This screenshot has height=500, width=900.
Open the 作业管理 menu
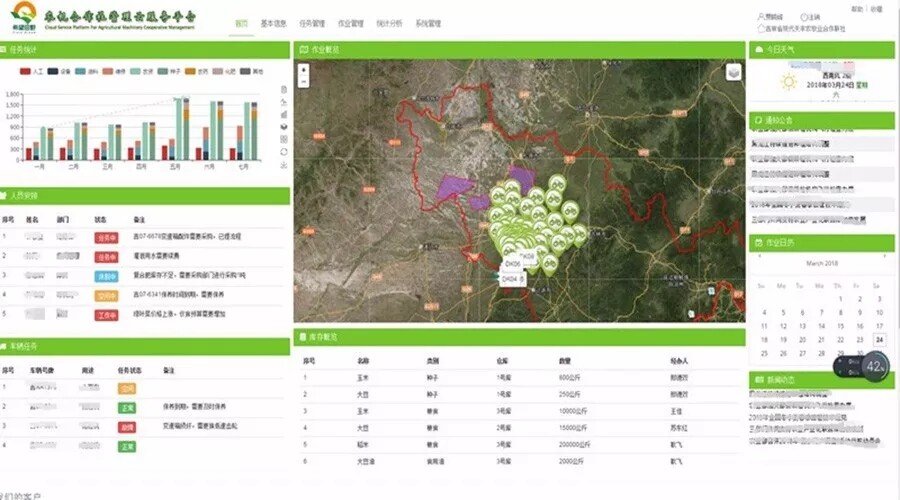(x=351, y=24)
